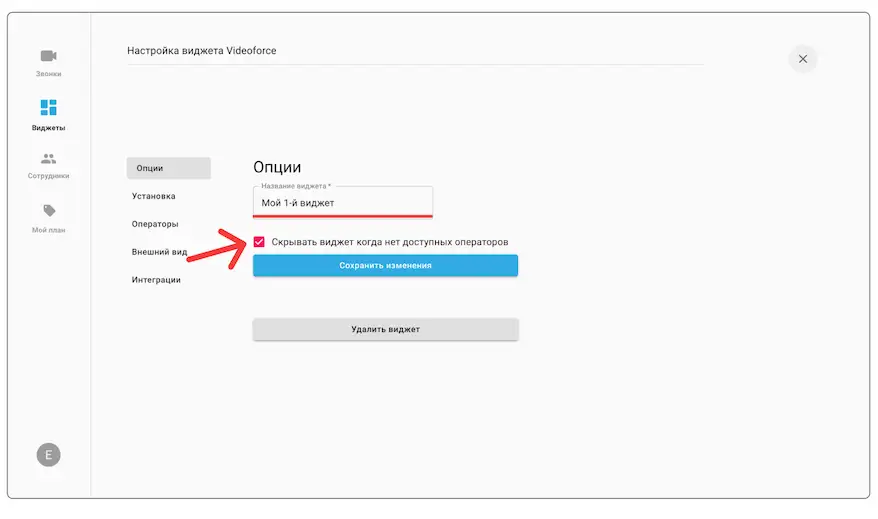Open the Внешний вид tab
The height and width of the screenshot is (519, 878).
click(x=160, y=252)
